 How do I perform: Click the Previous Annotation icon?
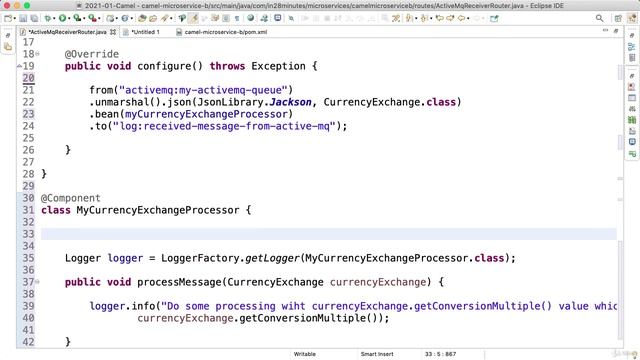(424, 18)
